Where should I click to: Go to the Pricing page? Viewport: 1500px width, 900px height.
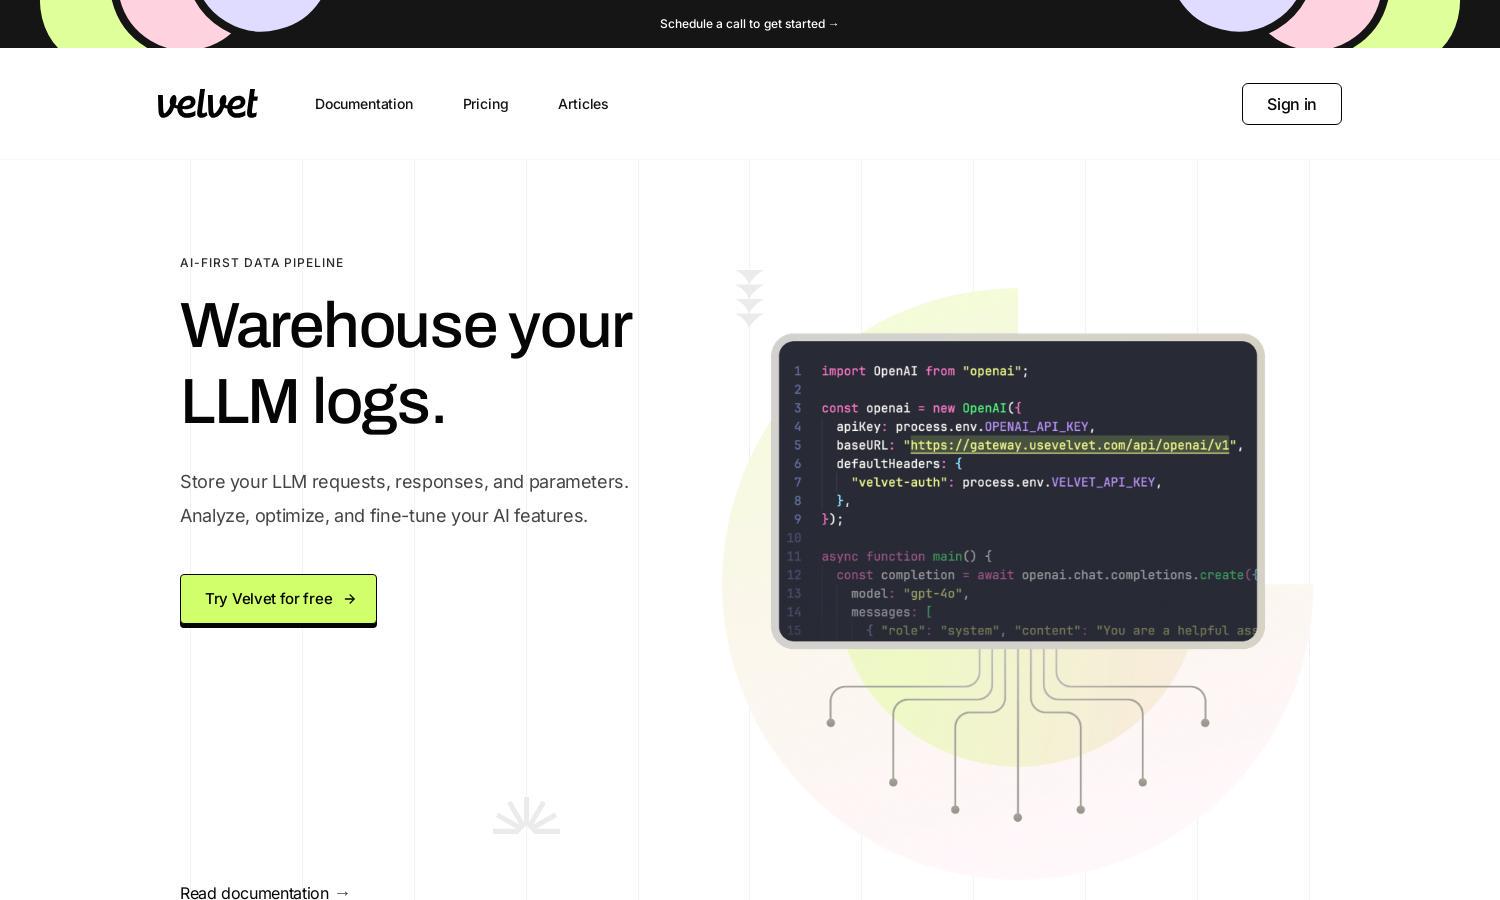pos(485,104)
